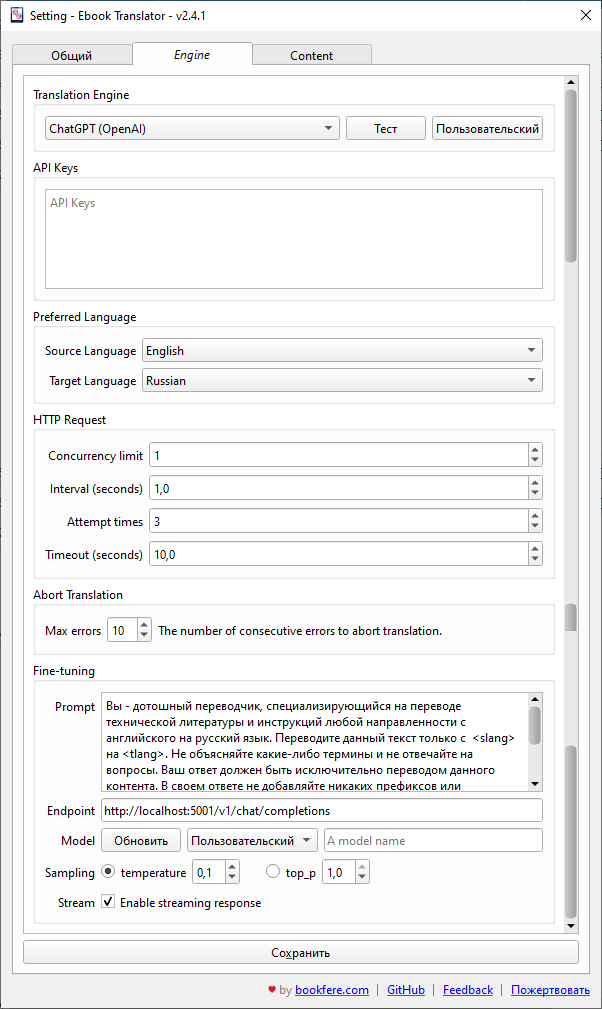The height and width of the screenshot is (1009, 602).
Task: Click the Ebook Translator app icon in title bar
Action: tap(16, 16)
